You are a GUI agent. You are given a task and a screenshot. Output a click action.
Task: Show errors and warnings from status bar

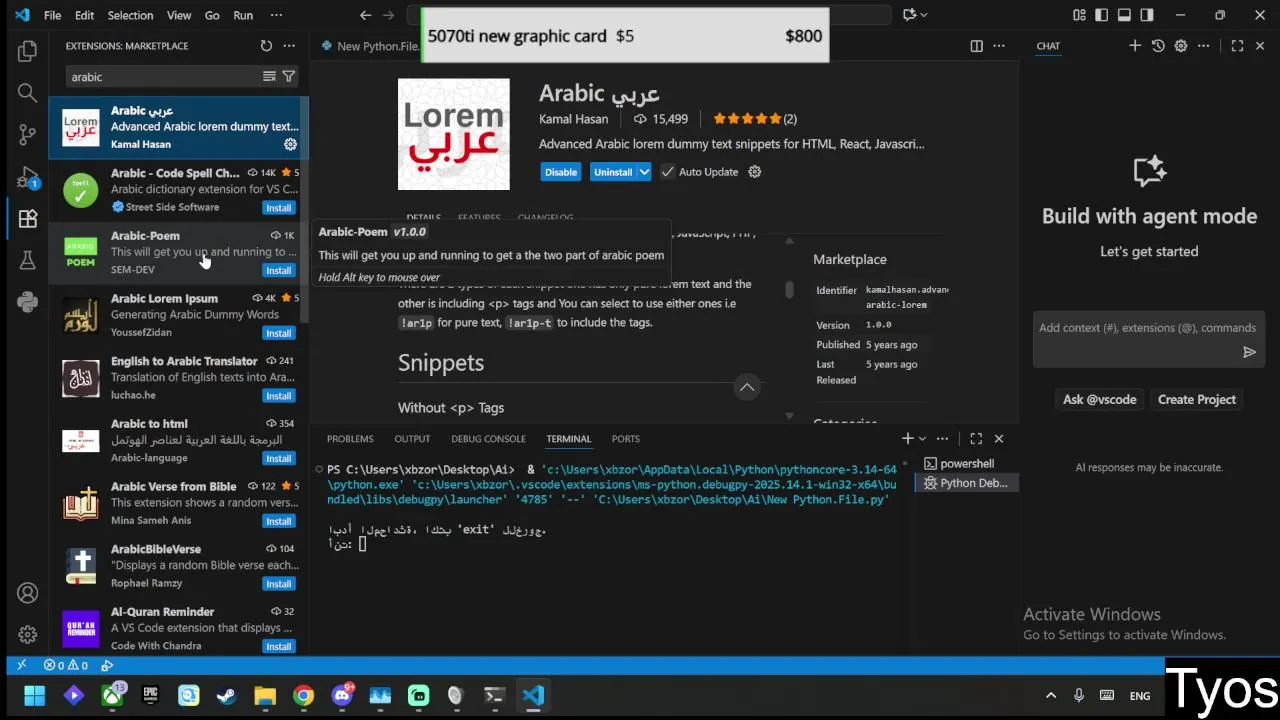pyautogui.click(x=66, y=665)
